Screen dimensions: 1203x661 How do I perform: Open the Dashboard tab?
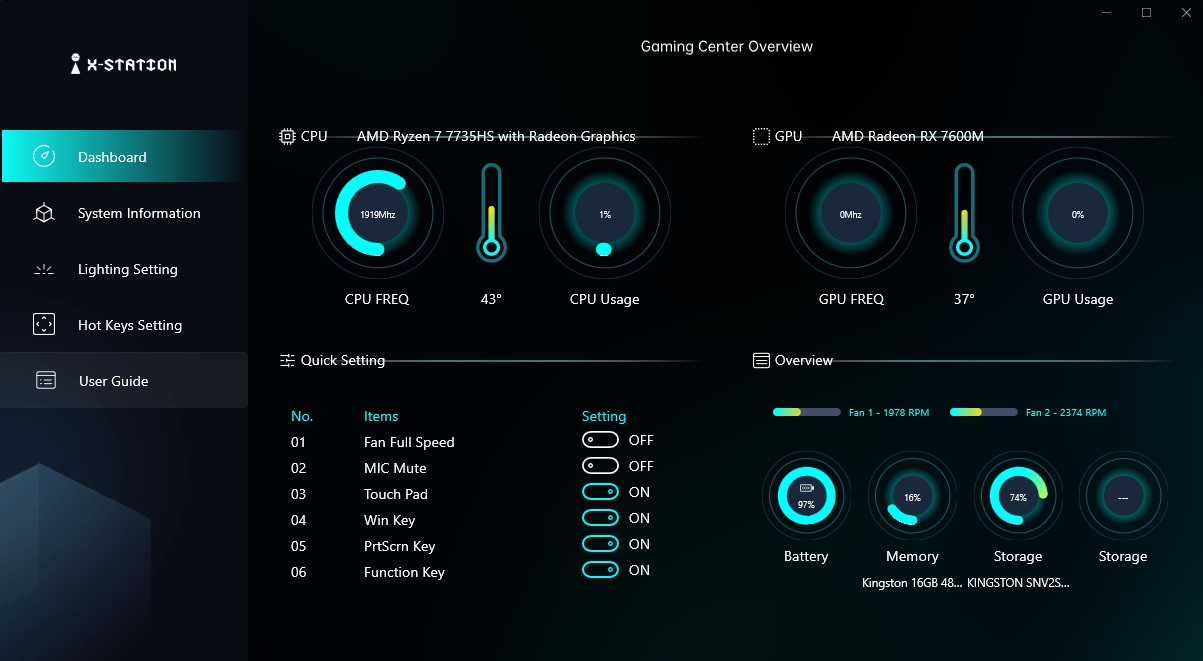122,156
